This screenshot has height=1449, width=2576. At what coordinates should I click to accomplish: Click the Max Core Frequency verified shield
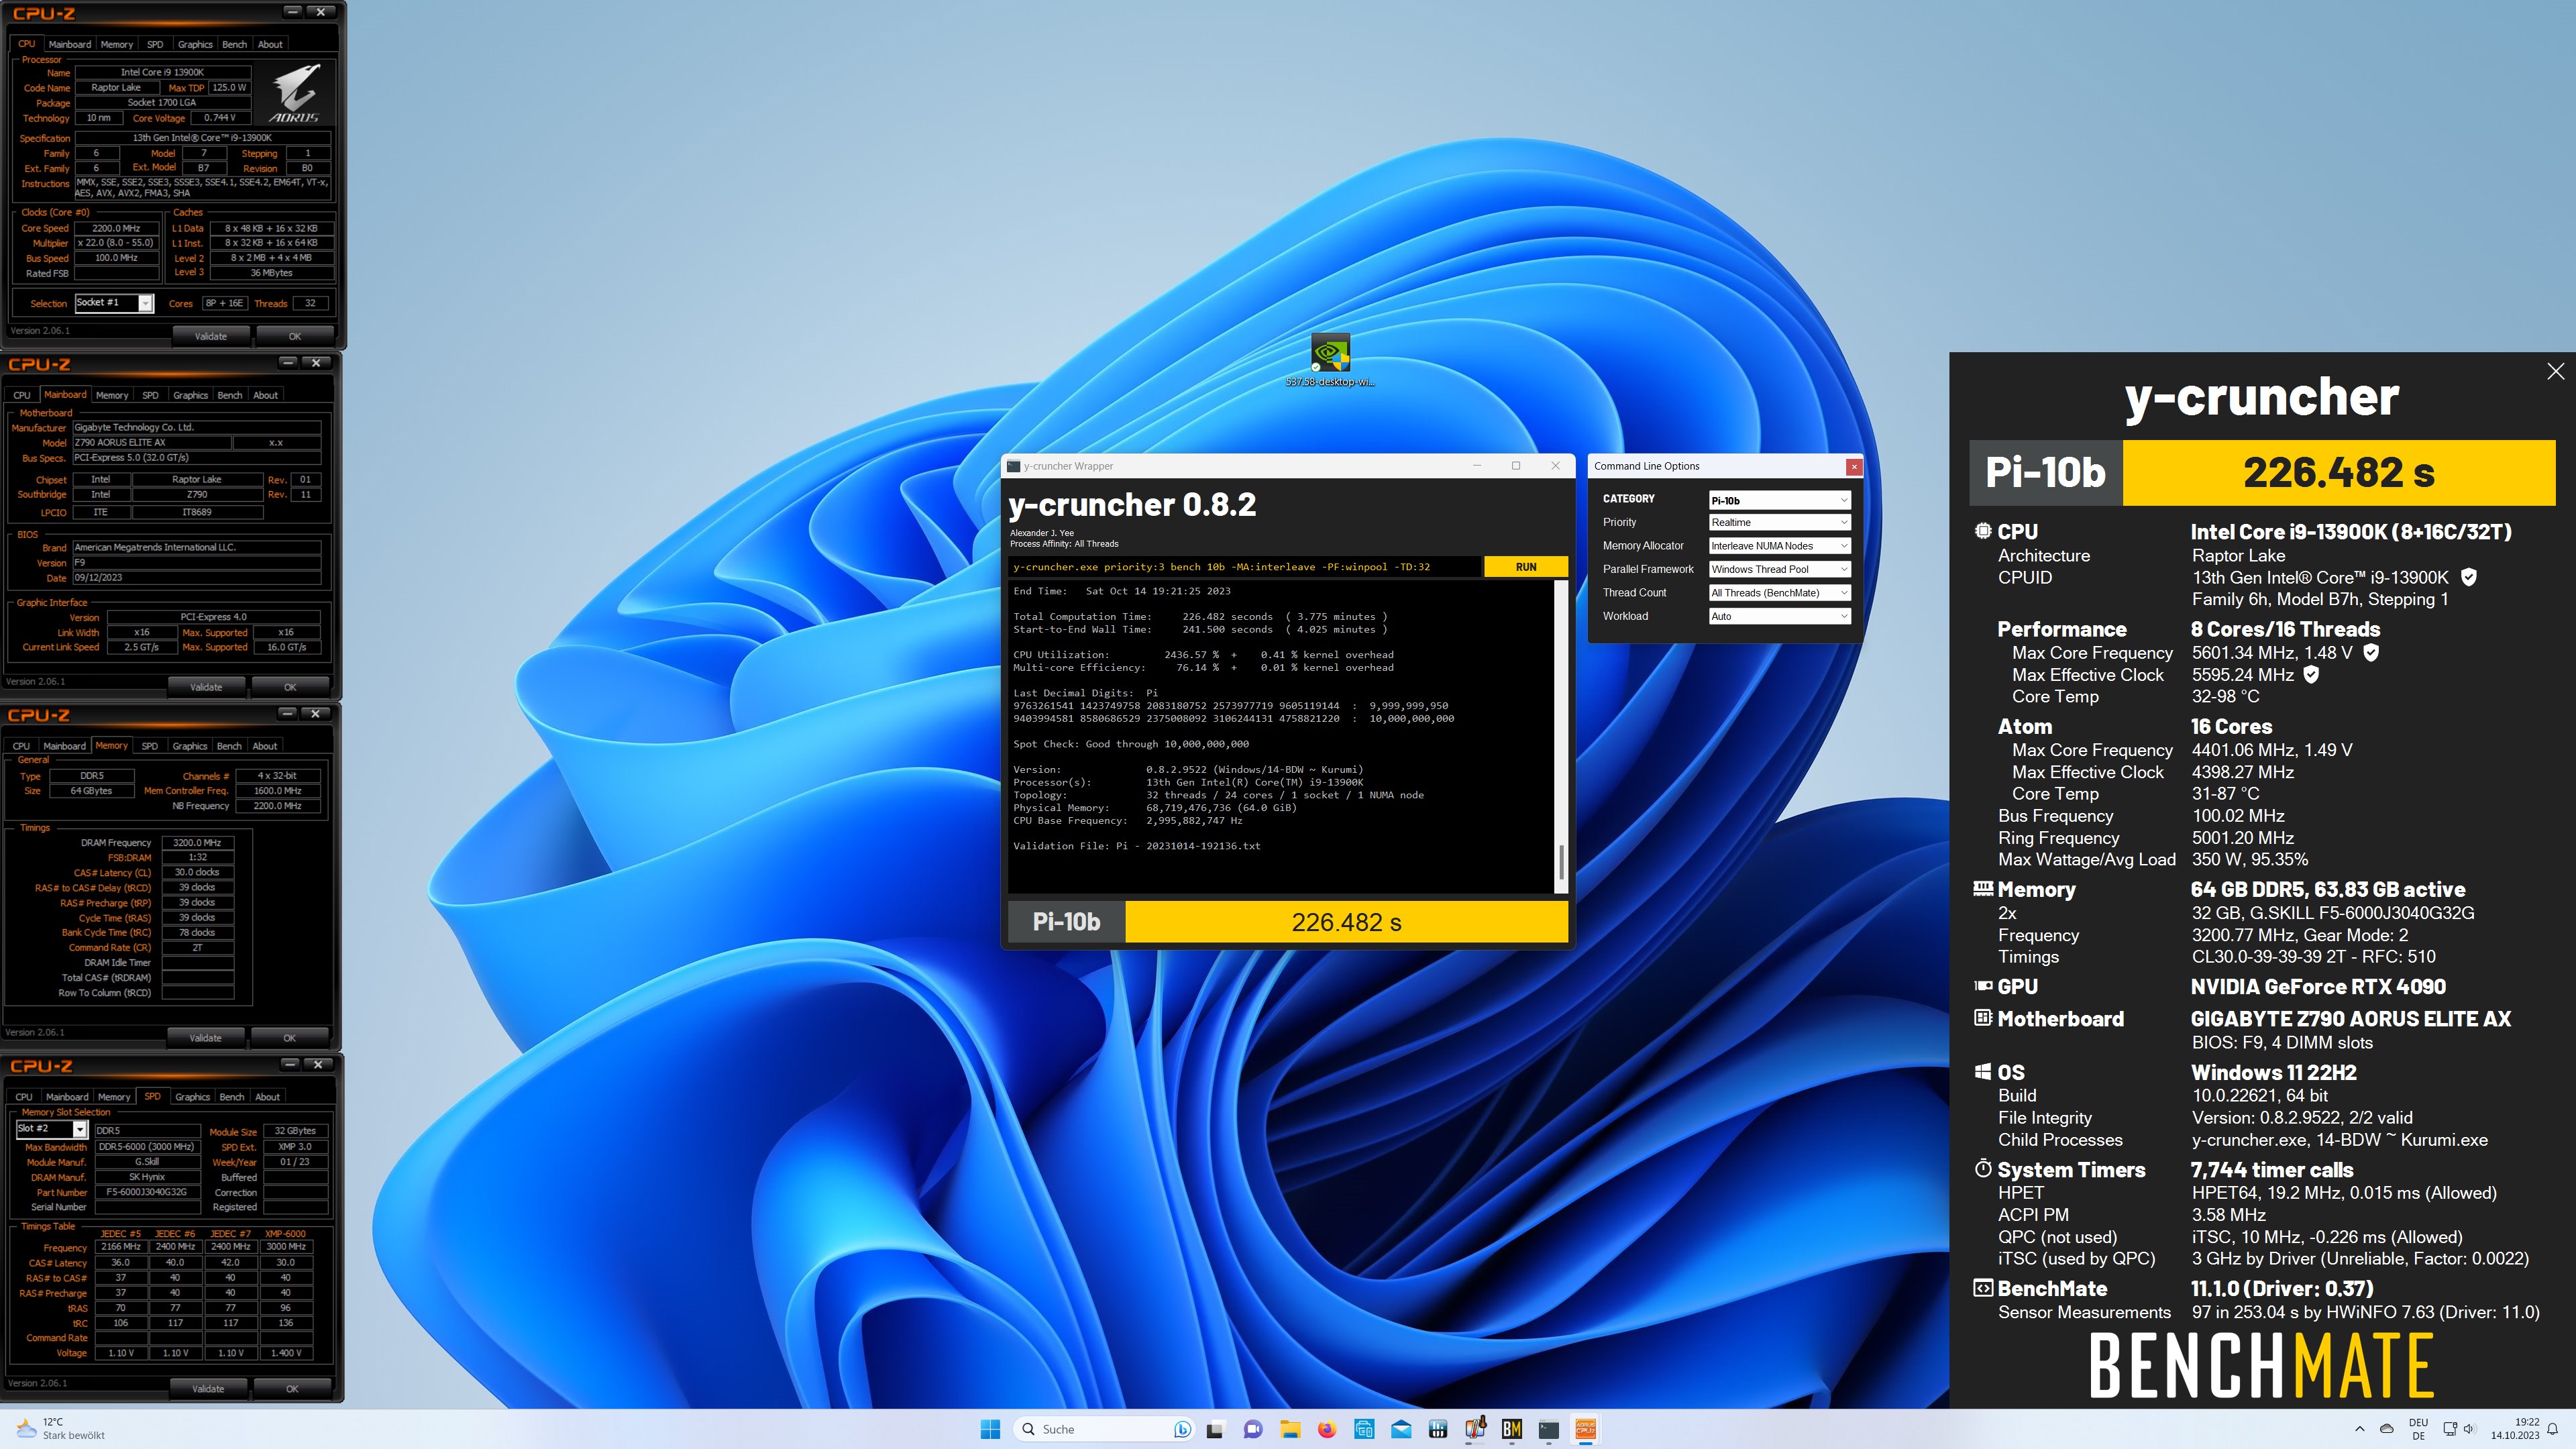coord(2371,652)
